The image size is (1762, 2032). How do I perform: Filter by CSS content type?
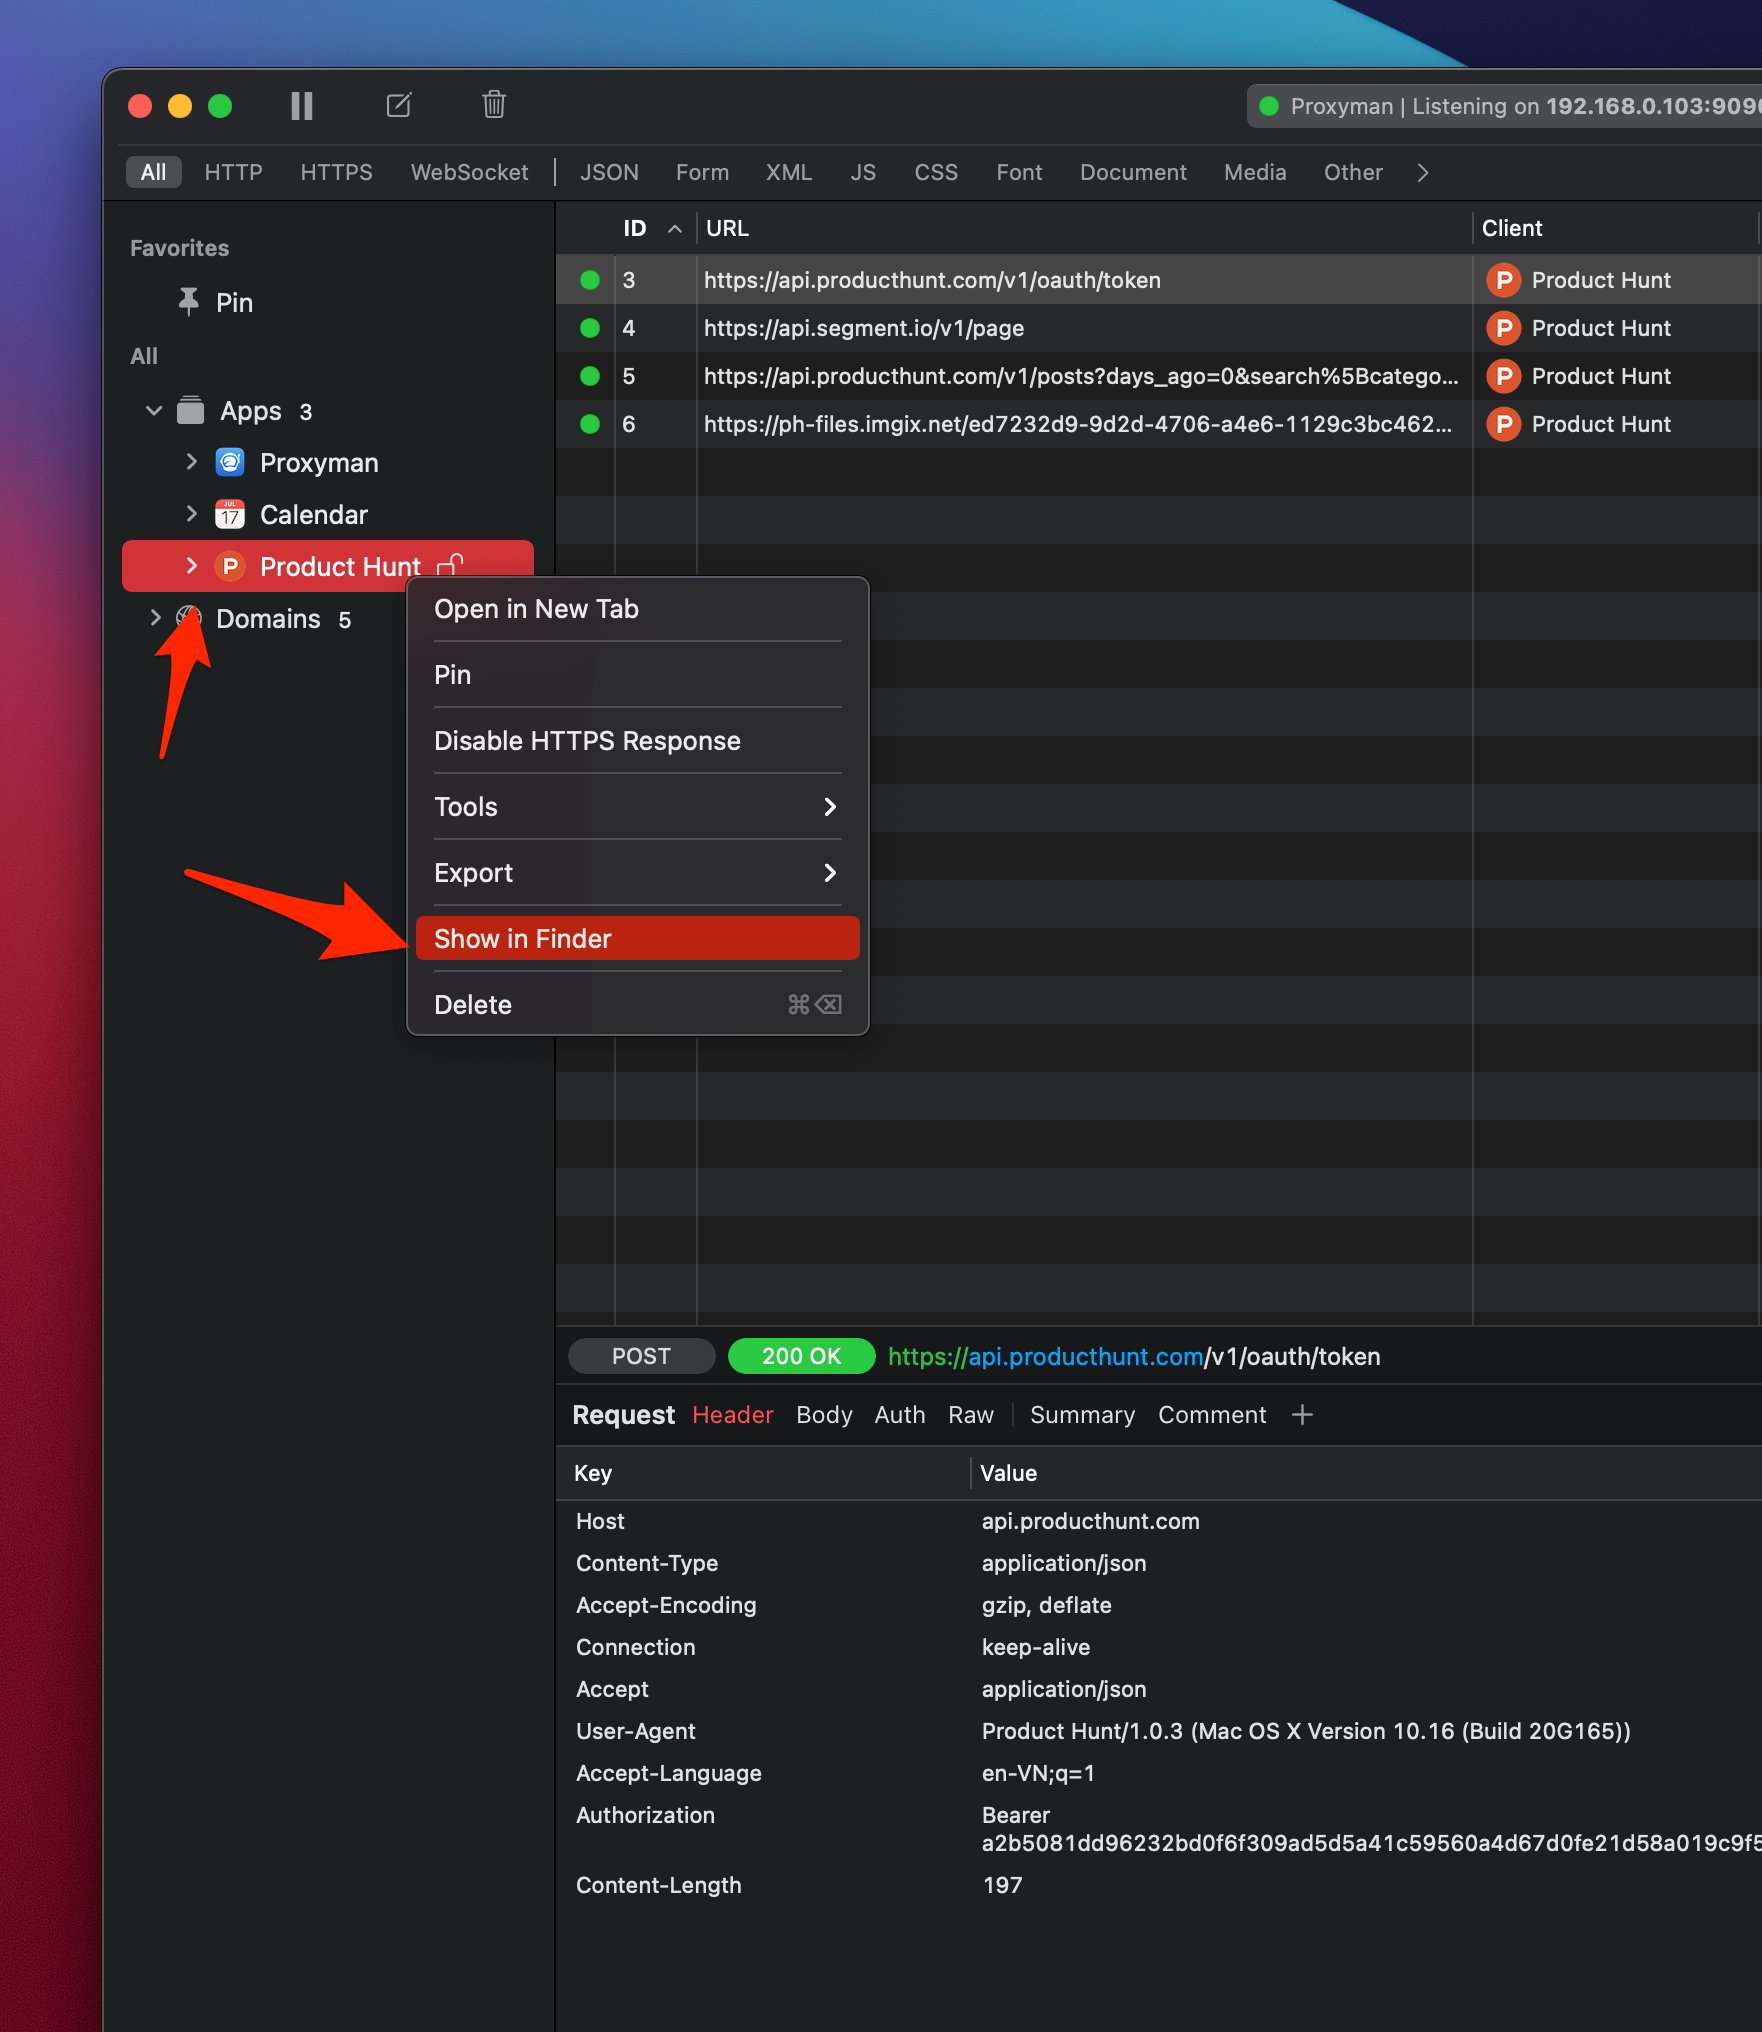[x=936, y=172]
